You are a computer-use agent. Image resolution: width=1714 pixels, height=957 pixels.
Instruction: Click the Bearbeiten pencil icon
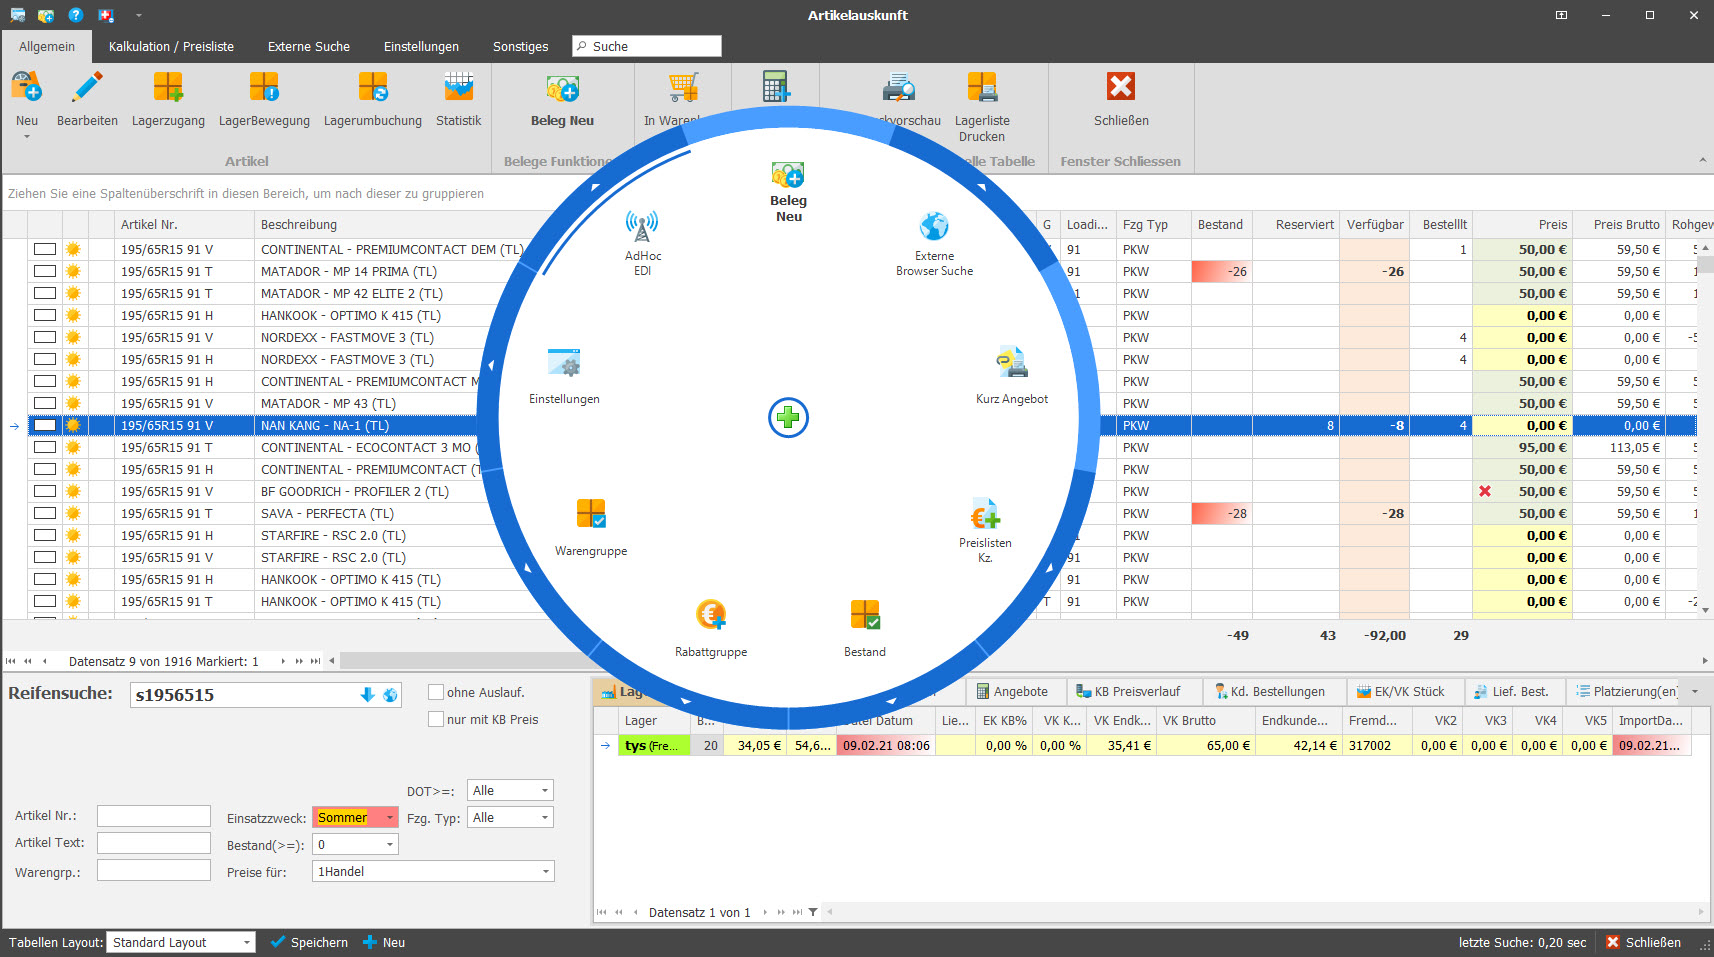coord(87,88)
